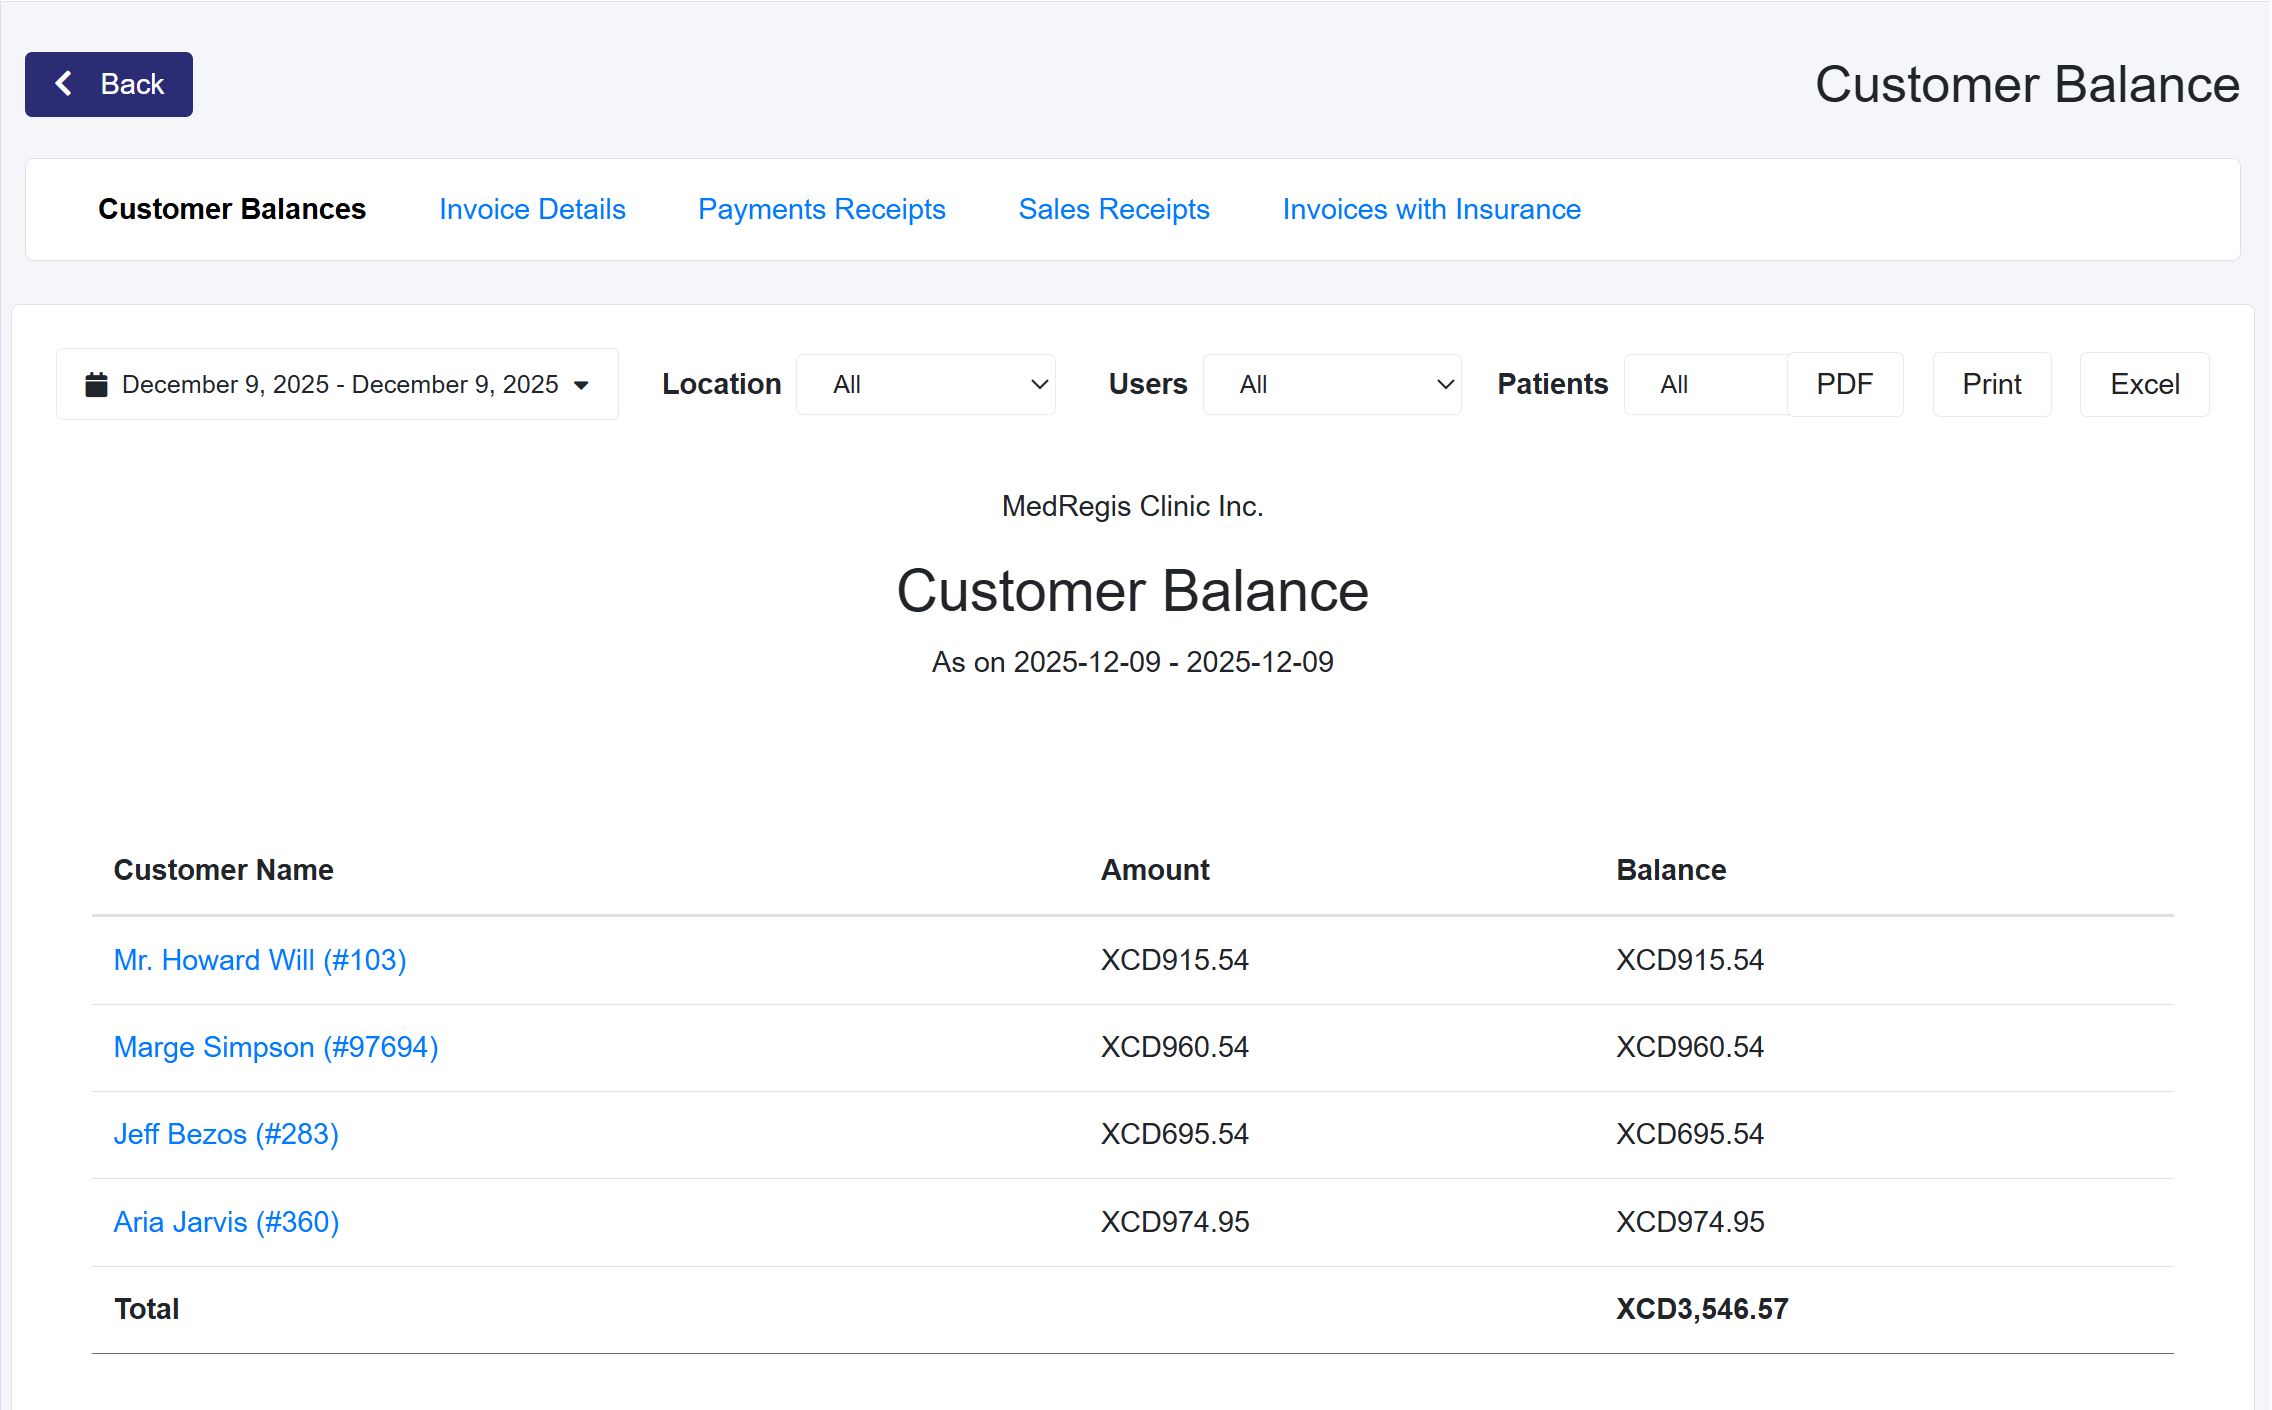
Task: Open Mr. Howard Will customer link
Action: (x=260, y=960)
